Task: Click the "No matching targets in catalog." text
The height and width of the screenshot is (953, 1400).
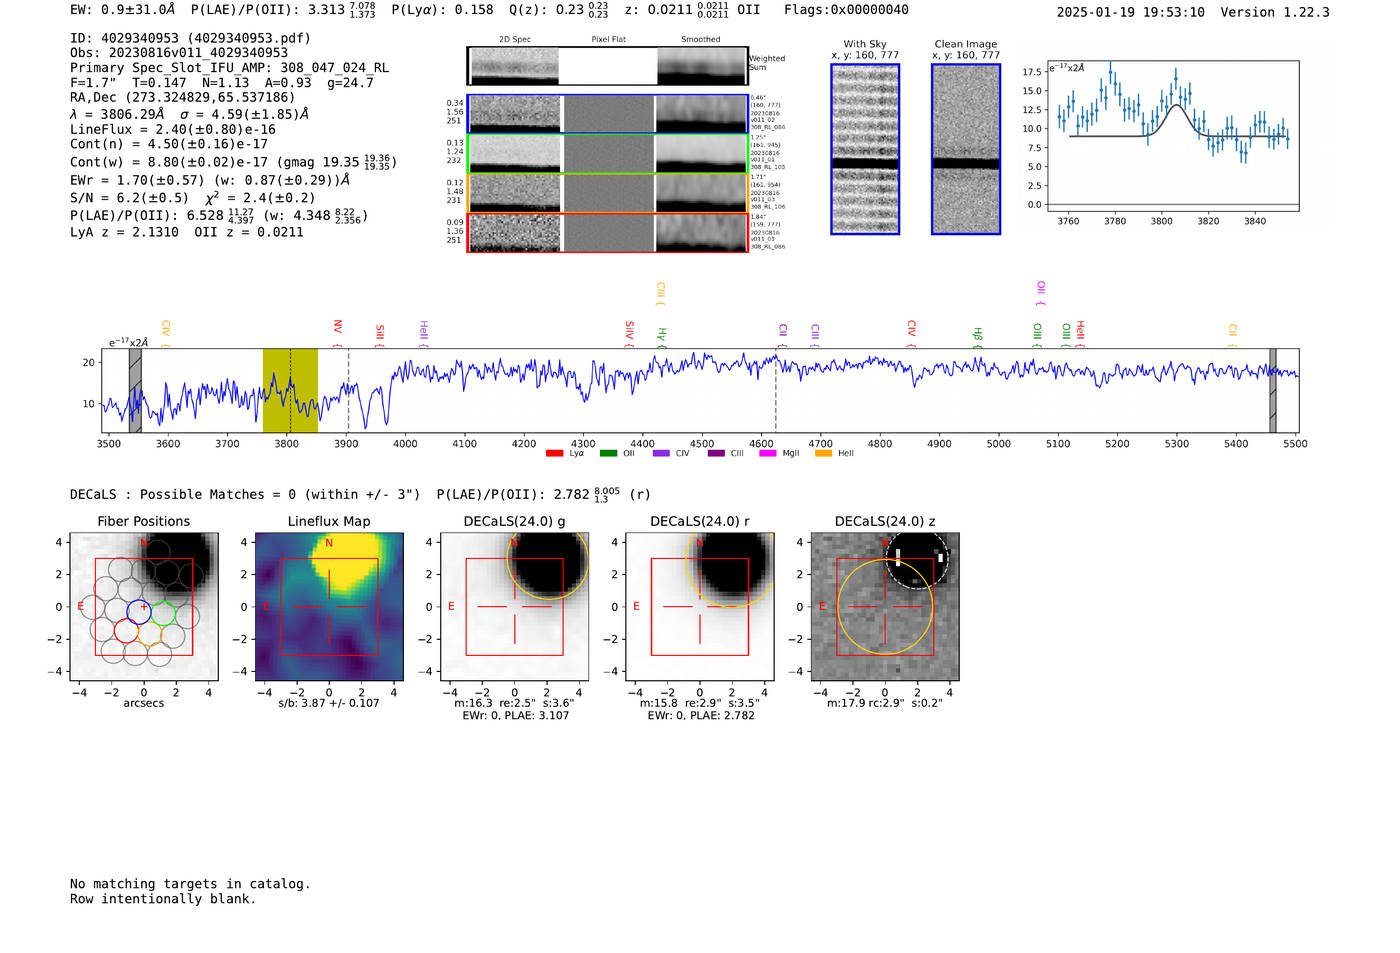Action: [x=190, y=884]
